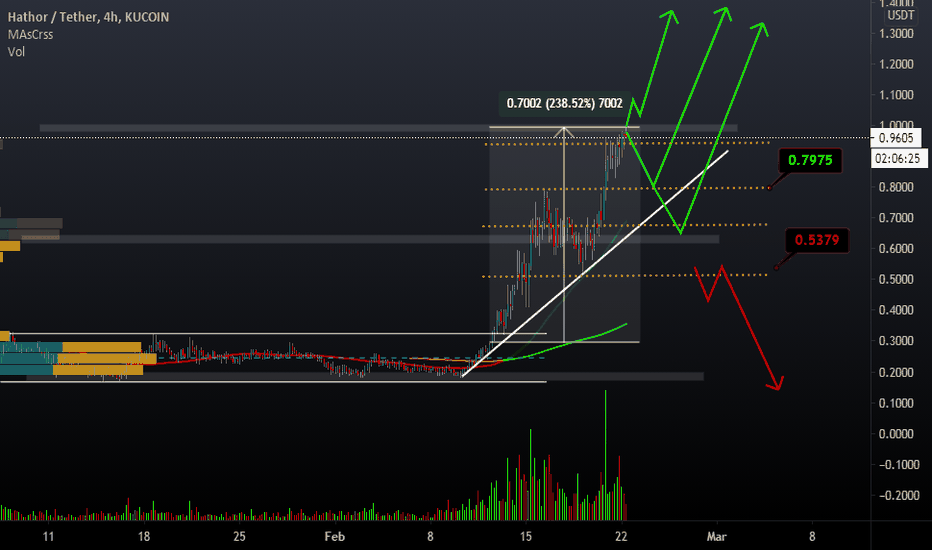Click the green 0.7975 price label
This screenshot has width=932, height=550.
(810, 160)
